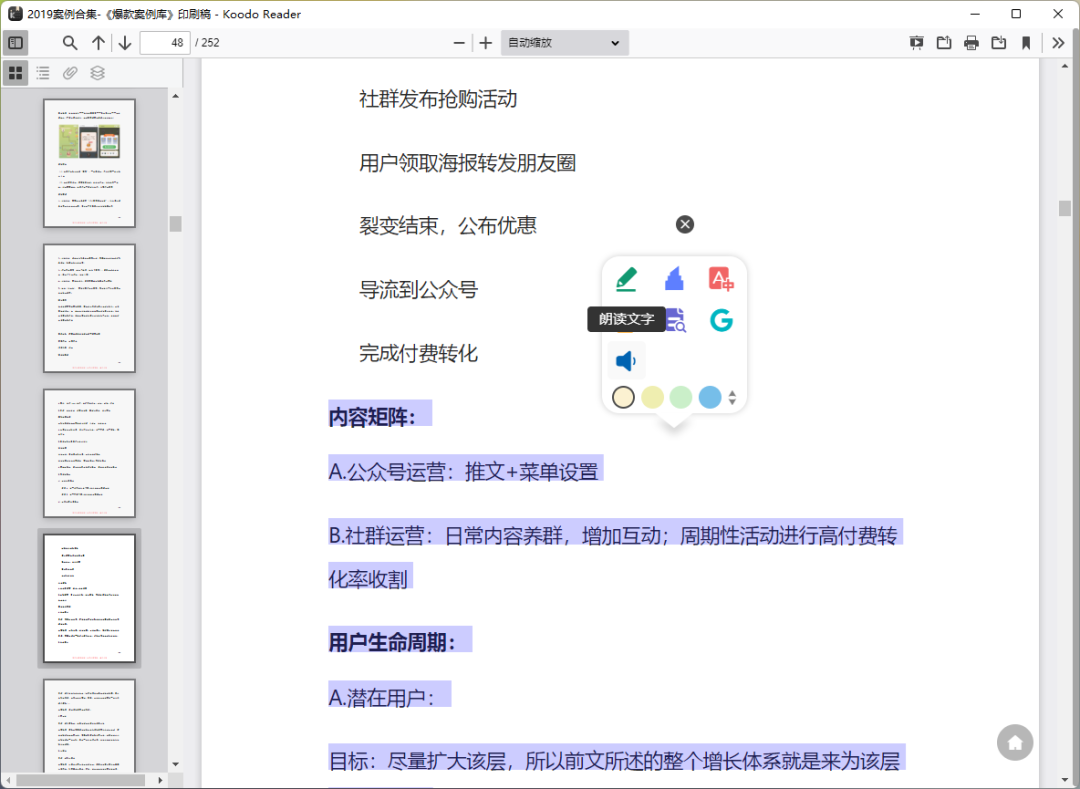
Task: Click the stepper arrows beside the color swatches
Action: click(731, 396)
